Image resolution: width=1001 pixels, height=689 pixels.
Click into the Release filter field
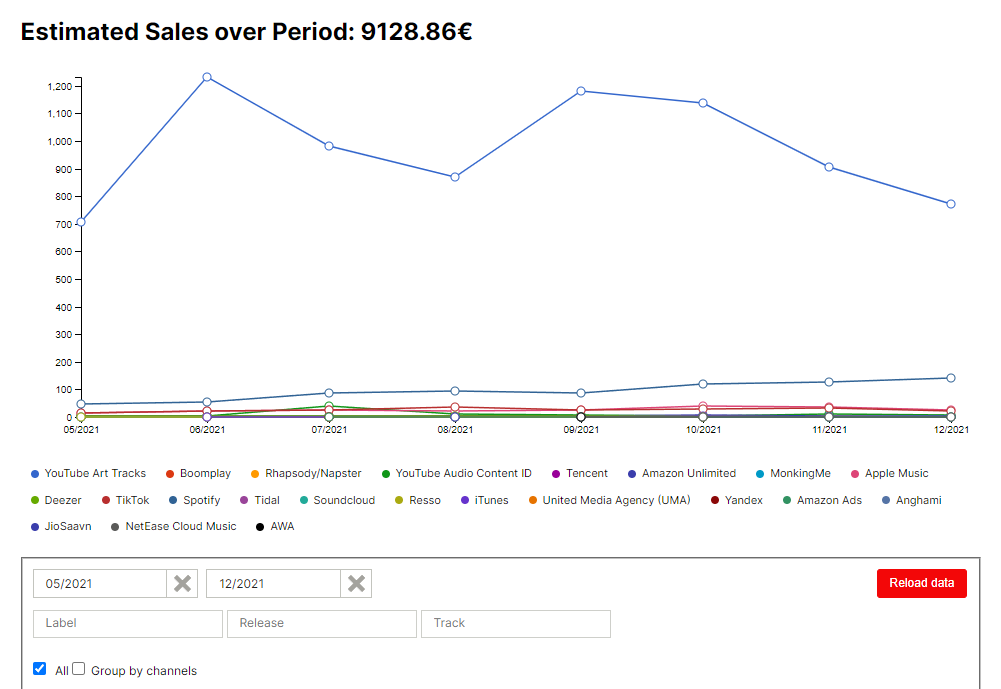(x=322, y=623)
